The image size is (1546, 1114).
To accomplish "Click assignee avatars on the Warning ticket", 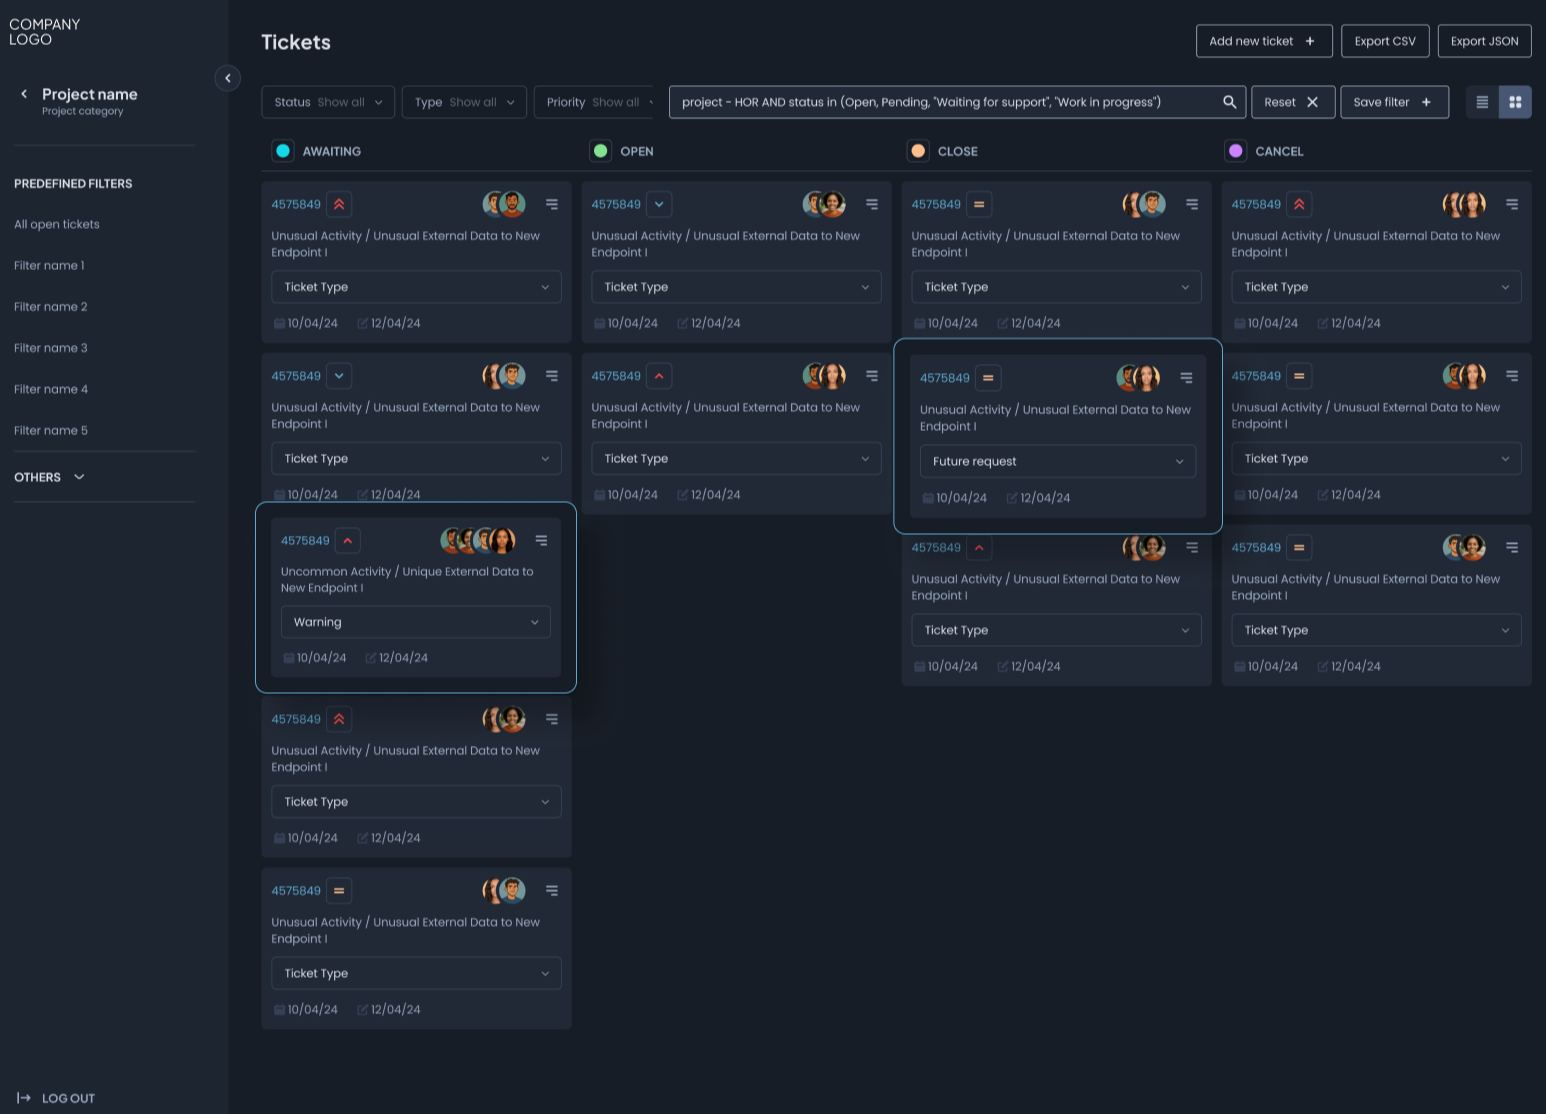I will click(478, 540).
